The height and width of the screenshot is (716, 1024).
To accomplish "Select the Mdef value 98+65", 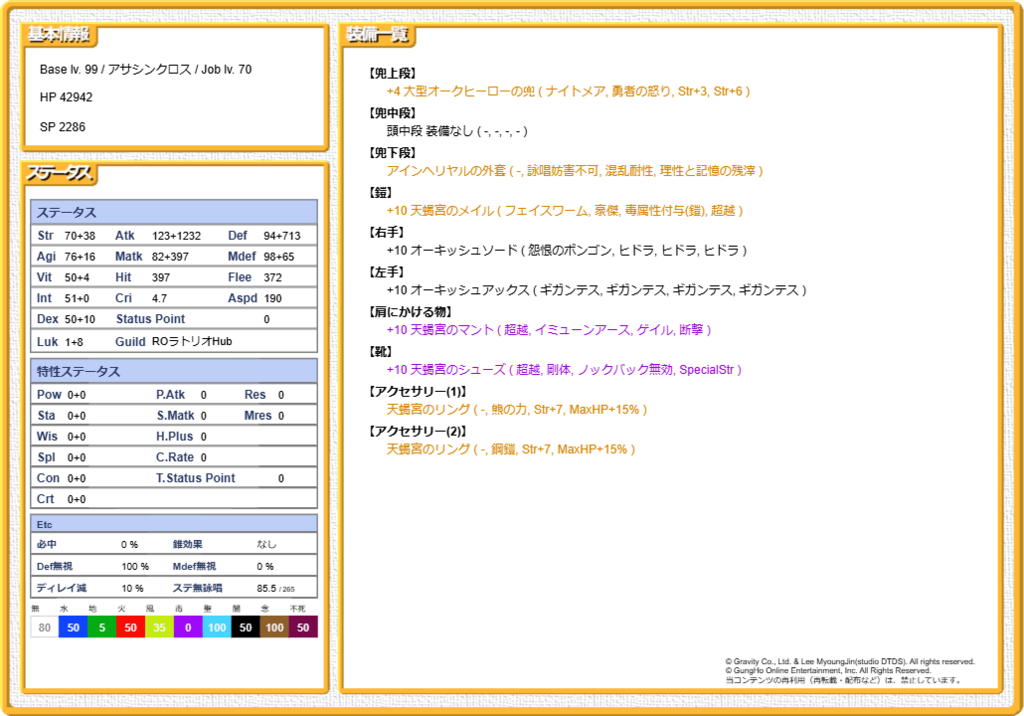I will pos(279,257).
